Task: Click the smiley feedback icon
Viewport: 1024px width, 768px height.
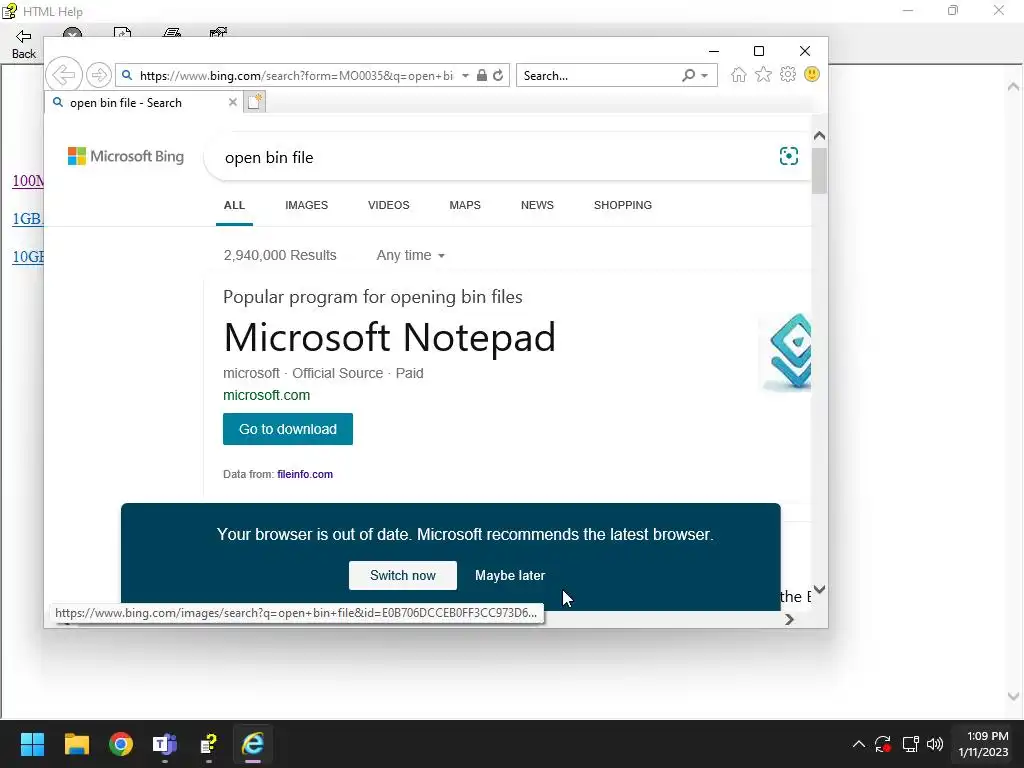Action: tap(812, 74)
